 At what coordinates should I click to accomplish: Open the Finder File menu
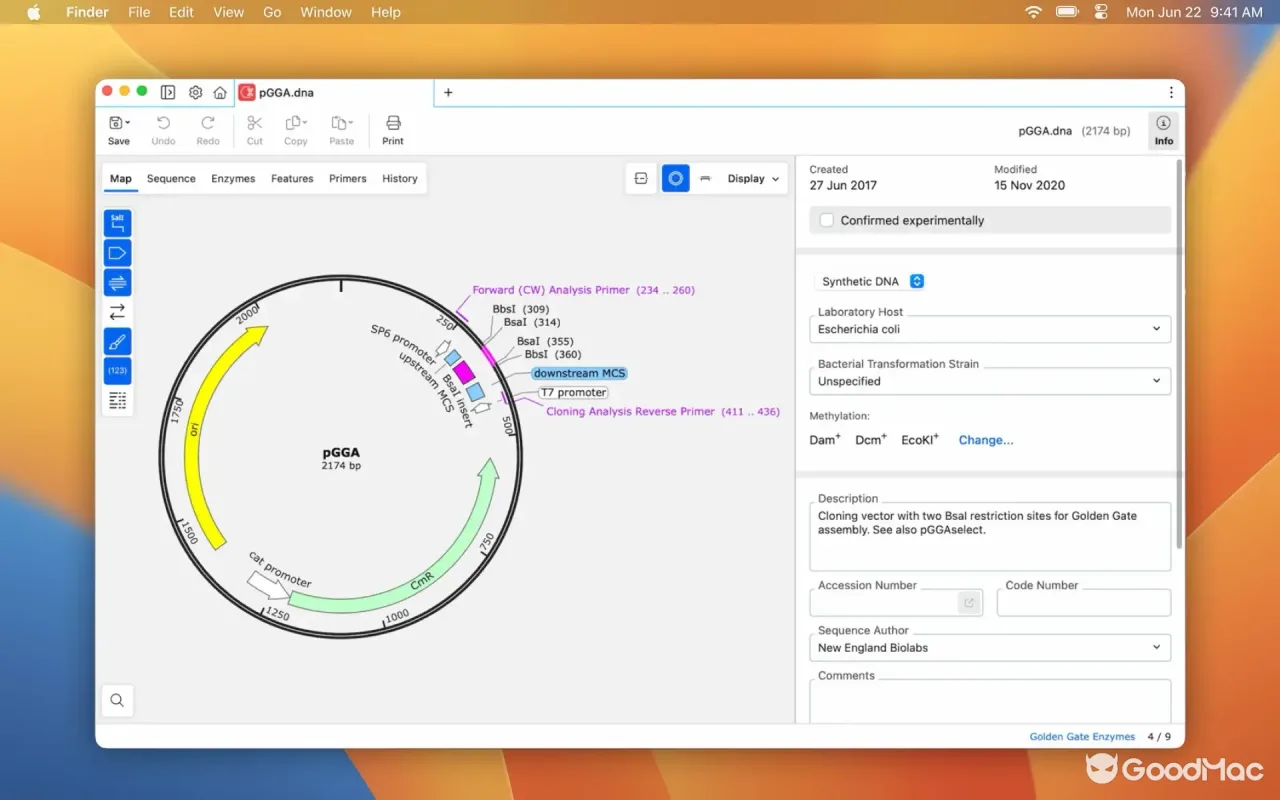(139, 12)
